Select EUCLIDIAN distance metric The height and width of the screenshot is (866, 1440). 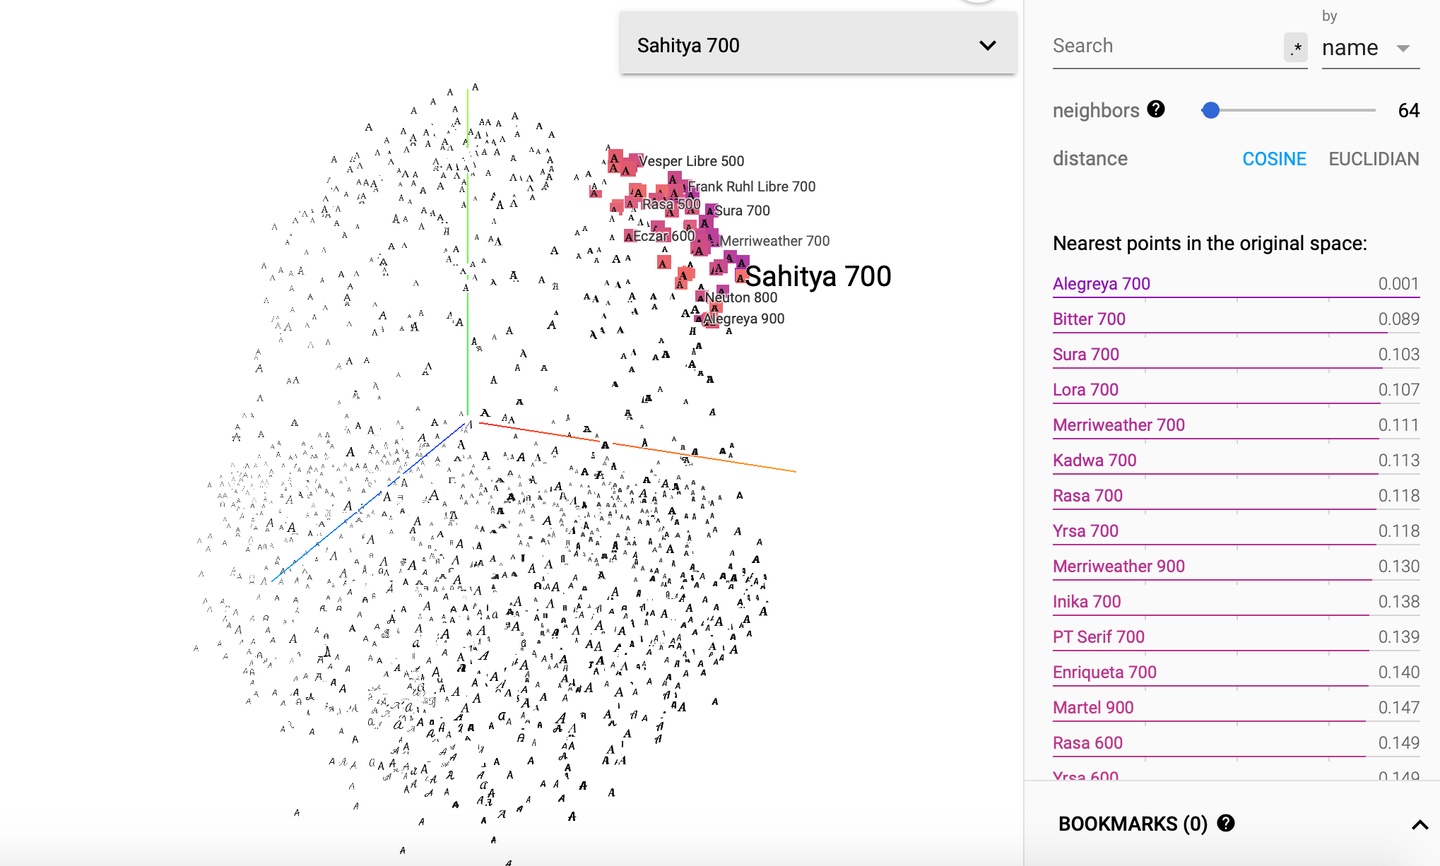tap(1374, 159)
